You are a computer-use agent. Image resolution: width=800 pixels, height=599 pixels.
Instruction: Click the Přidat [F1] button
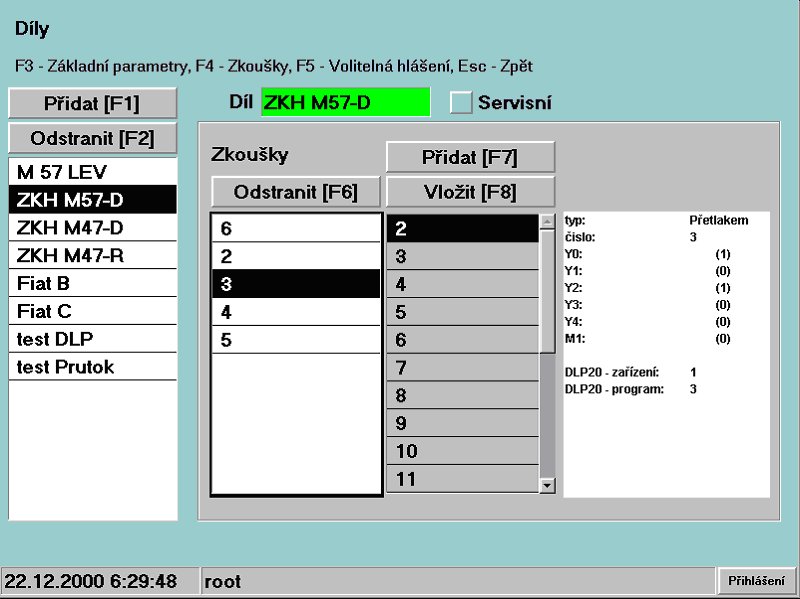pos(92,103)
